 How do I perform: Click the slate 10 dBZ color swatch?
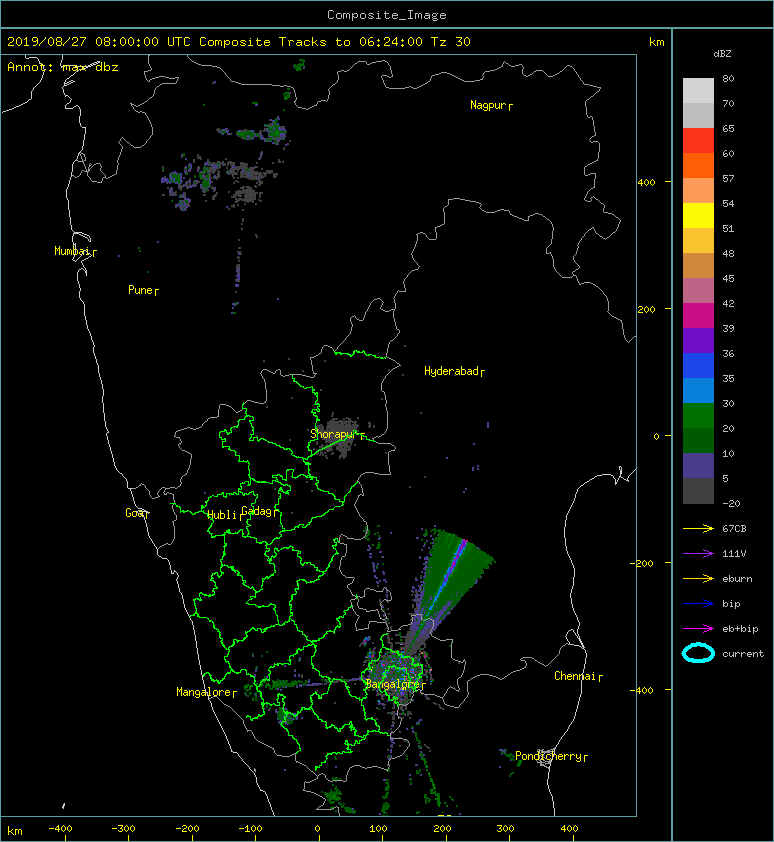(x=698, y=466)
